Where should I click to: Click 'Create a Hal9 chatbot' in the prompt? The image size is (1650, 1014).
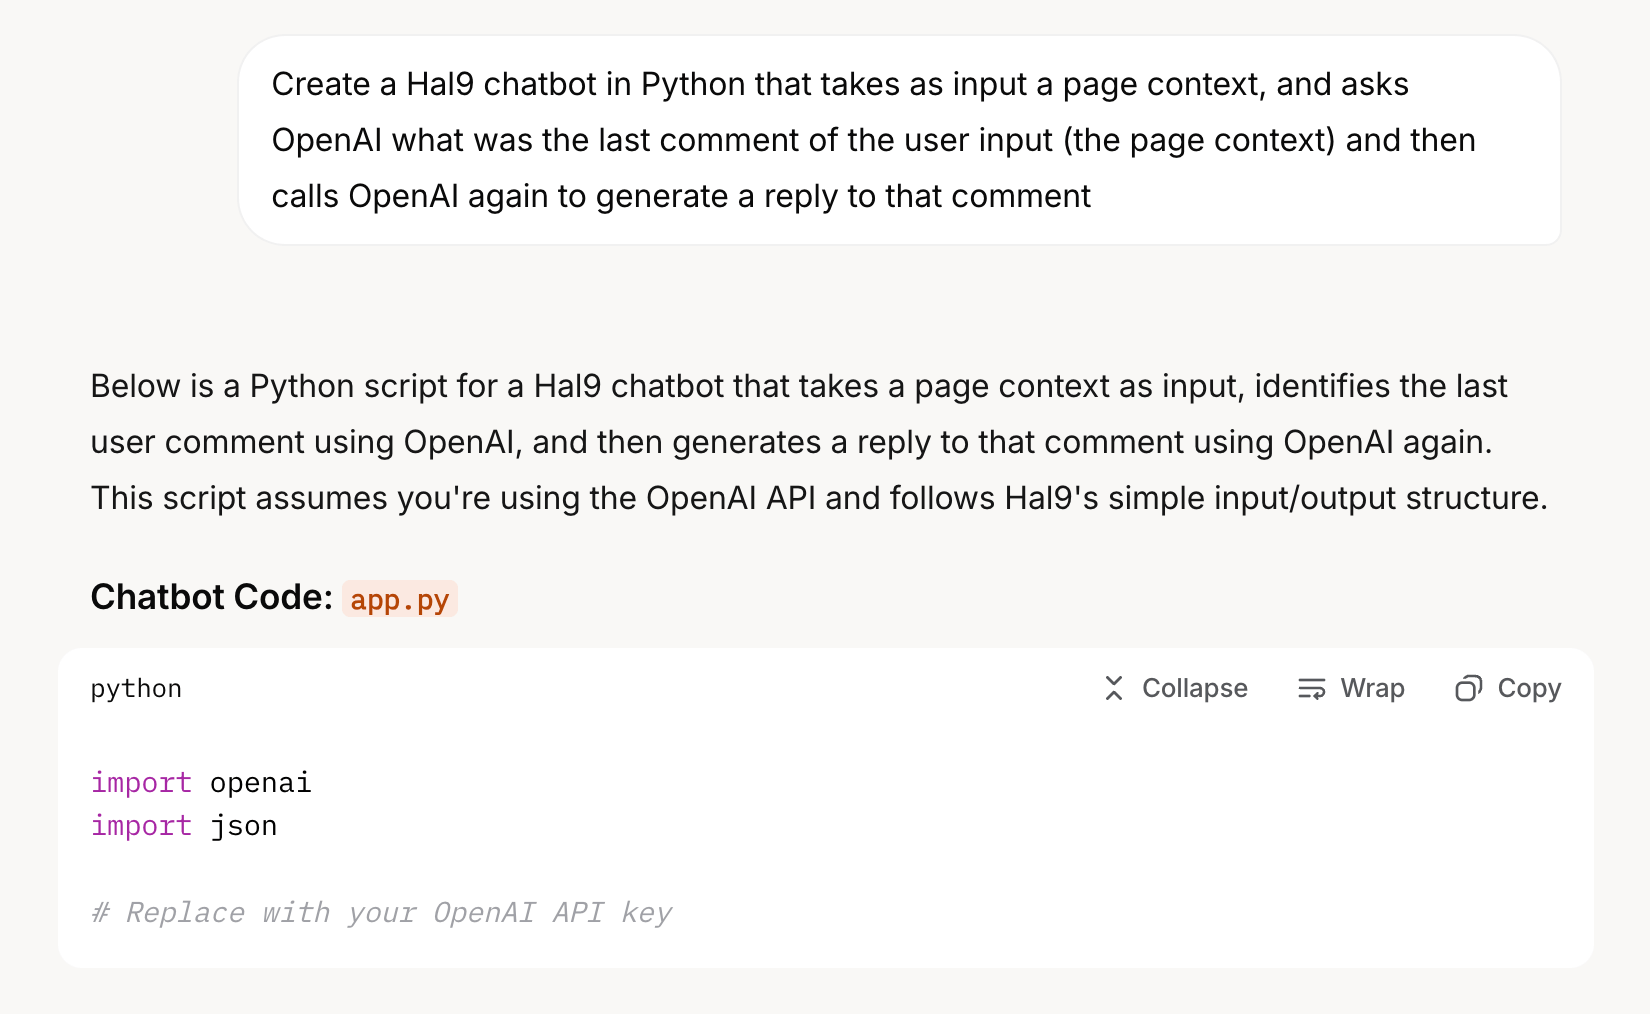click(x=435, y=84)
